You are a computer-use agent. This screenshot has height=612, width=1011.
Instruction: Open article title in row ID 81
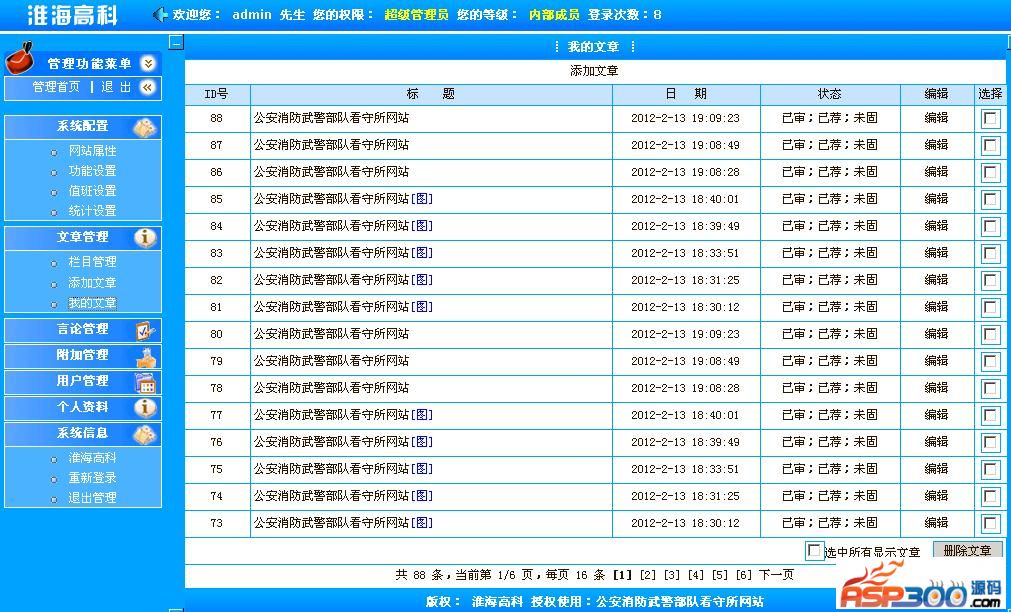tap(331, 307)
